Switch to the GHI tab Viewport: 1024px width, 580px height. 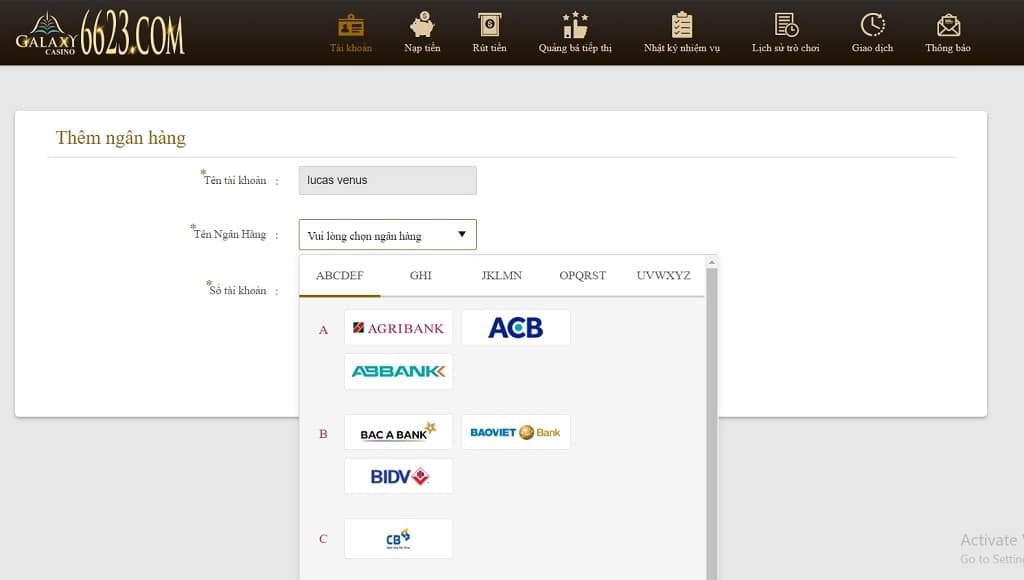pos(421,276)
